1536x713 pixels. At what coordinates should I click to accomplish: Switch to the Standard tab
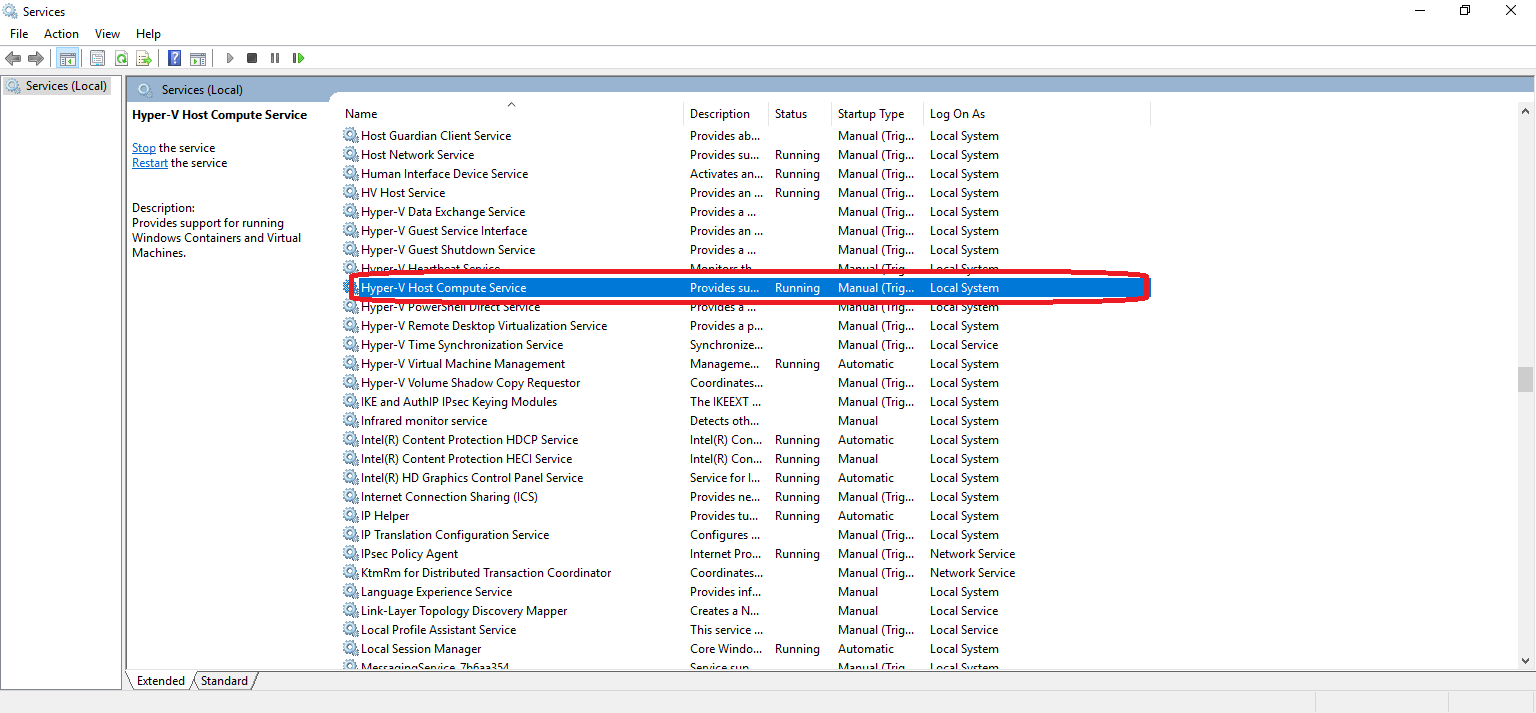(x=224, y=680)
